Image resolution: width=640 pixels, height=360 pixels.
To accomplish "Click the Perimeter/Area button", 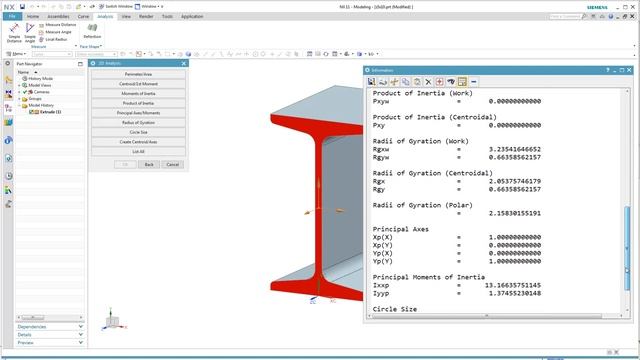I will point(138,74).
